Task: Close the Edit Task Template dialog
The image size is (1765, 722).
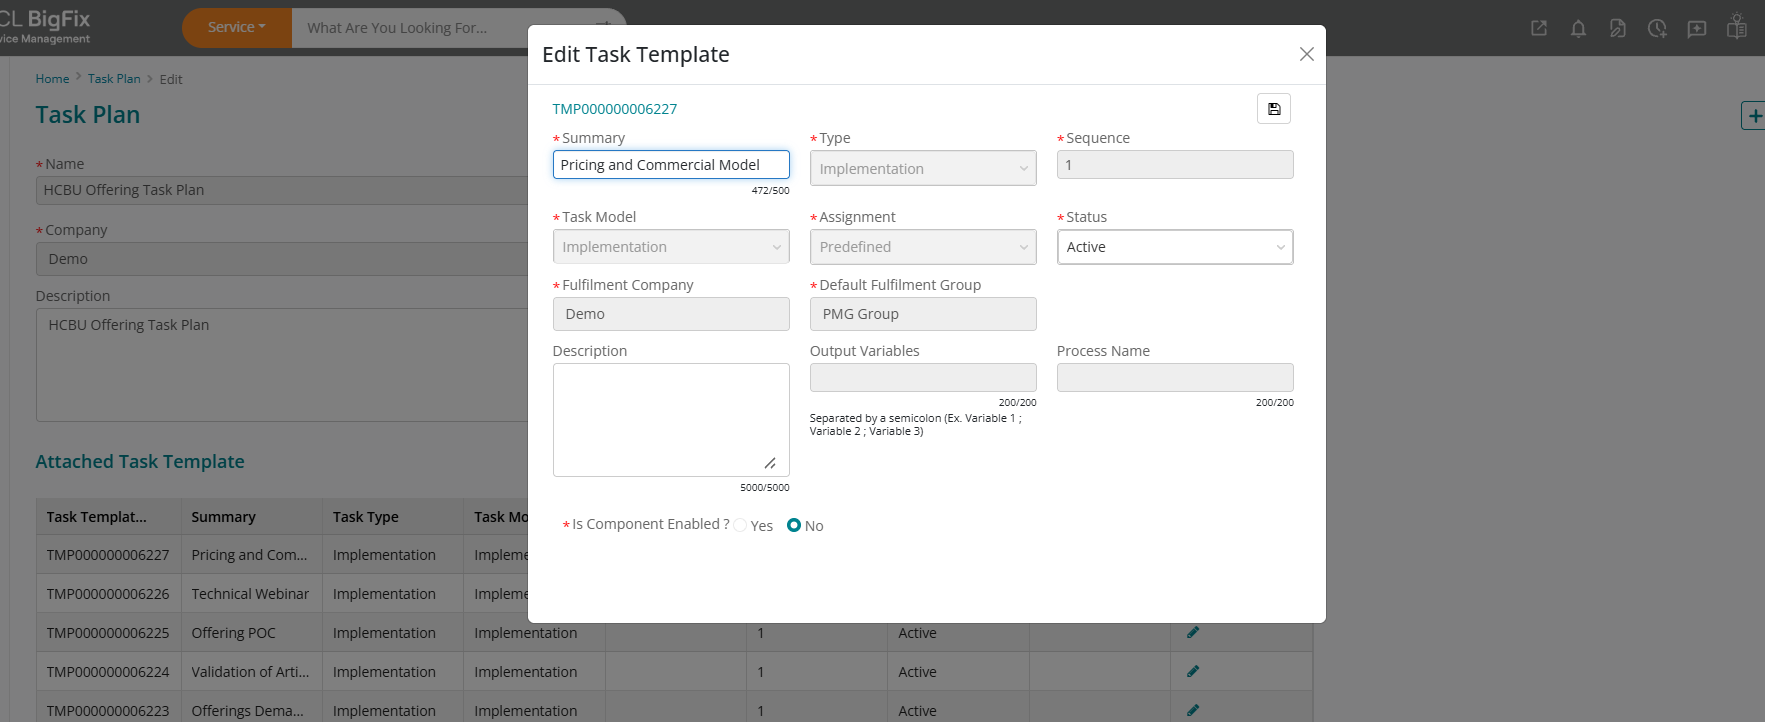Action: [x=1306, y=54]
